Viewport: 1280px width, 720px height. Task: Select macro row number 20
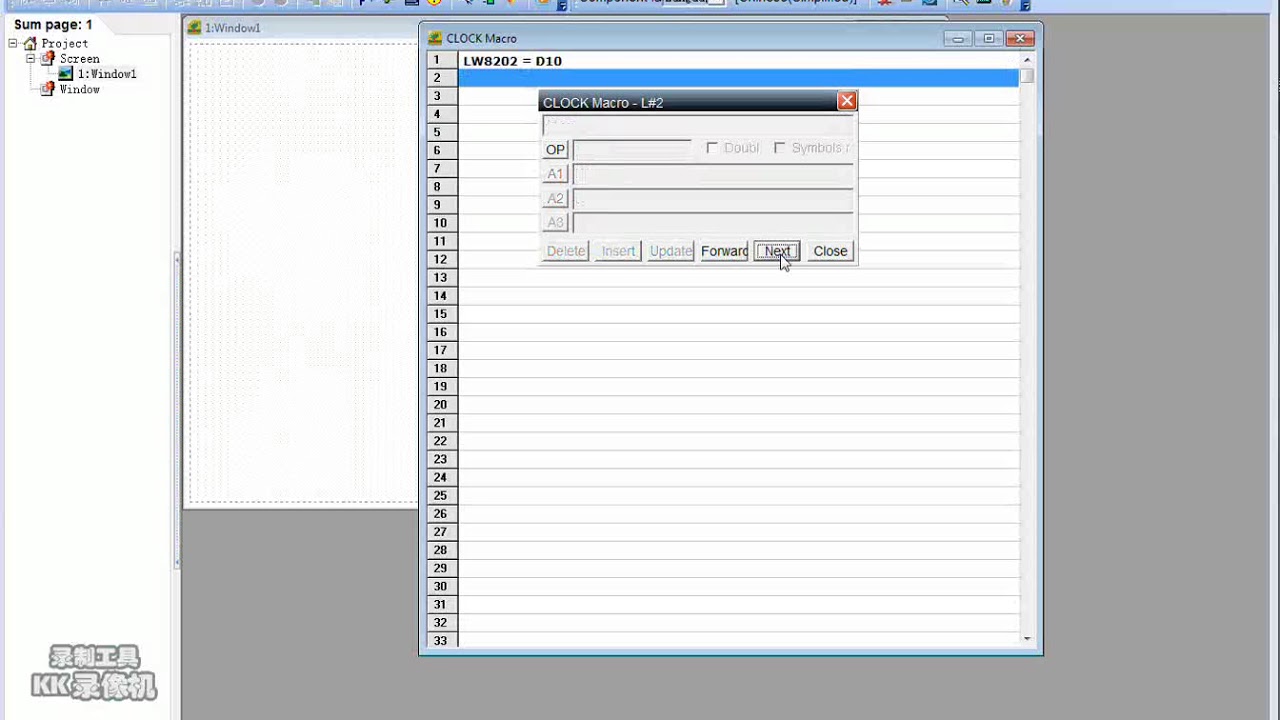click(x=440, y=405)
